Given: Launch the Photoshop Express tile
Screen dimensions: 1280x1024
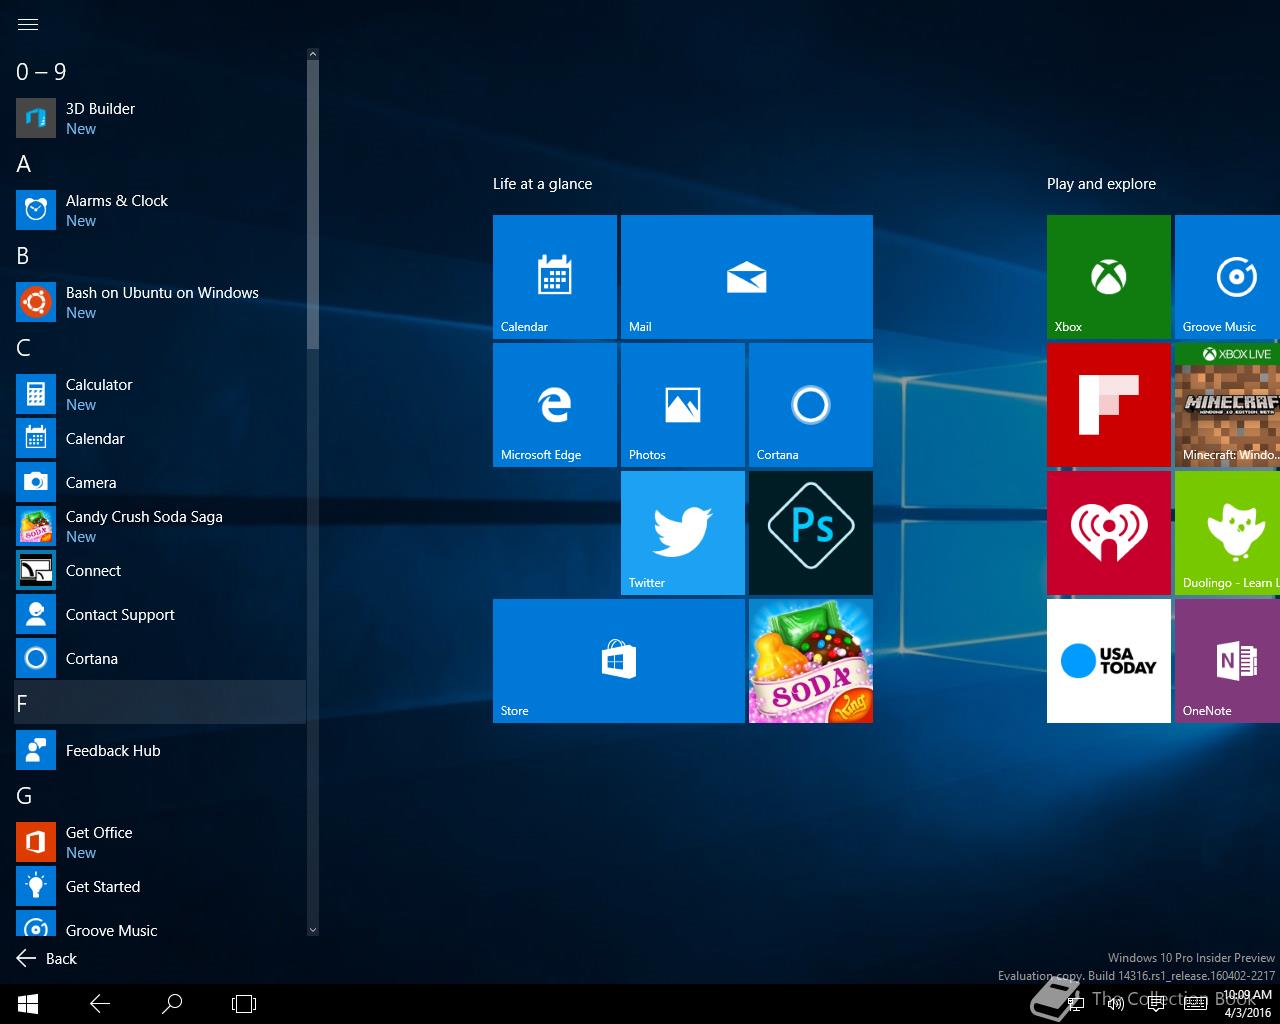Looking at the screenshot, I should [x=811, y=533].
